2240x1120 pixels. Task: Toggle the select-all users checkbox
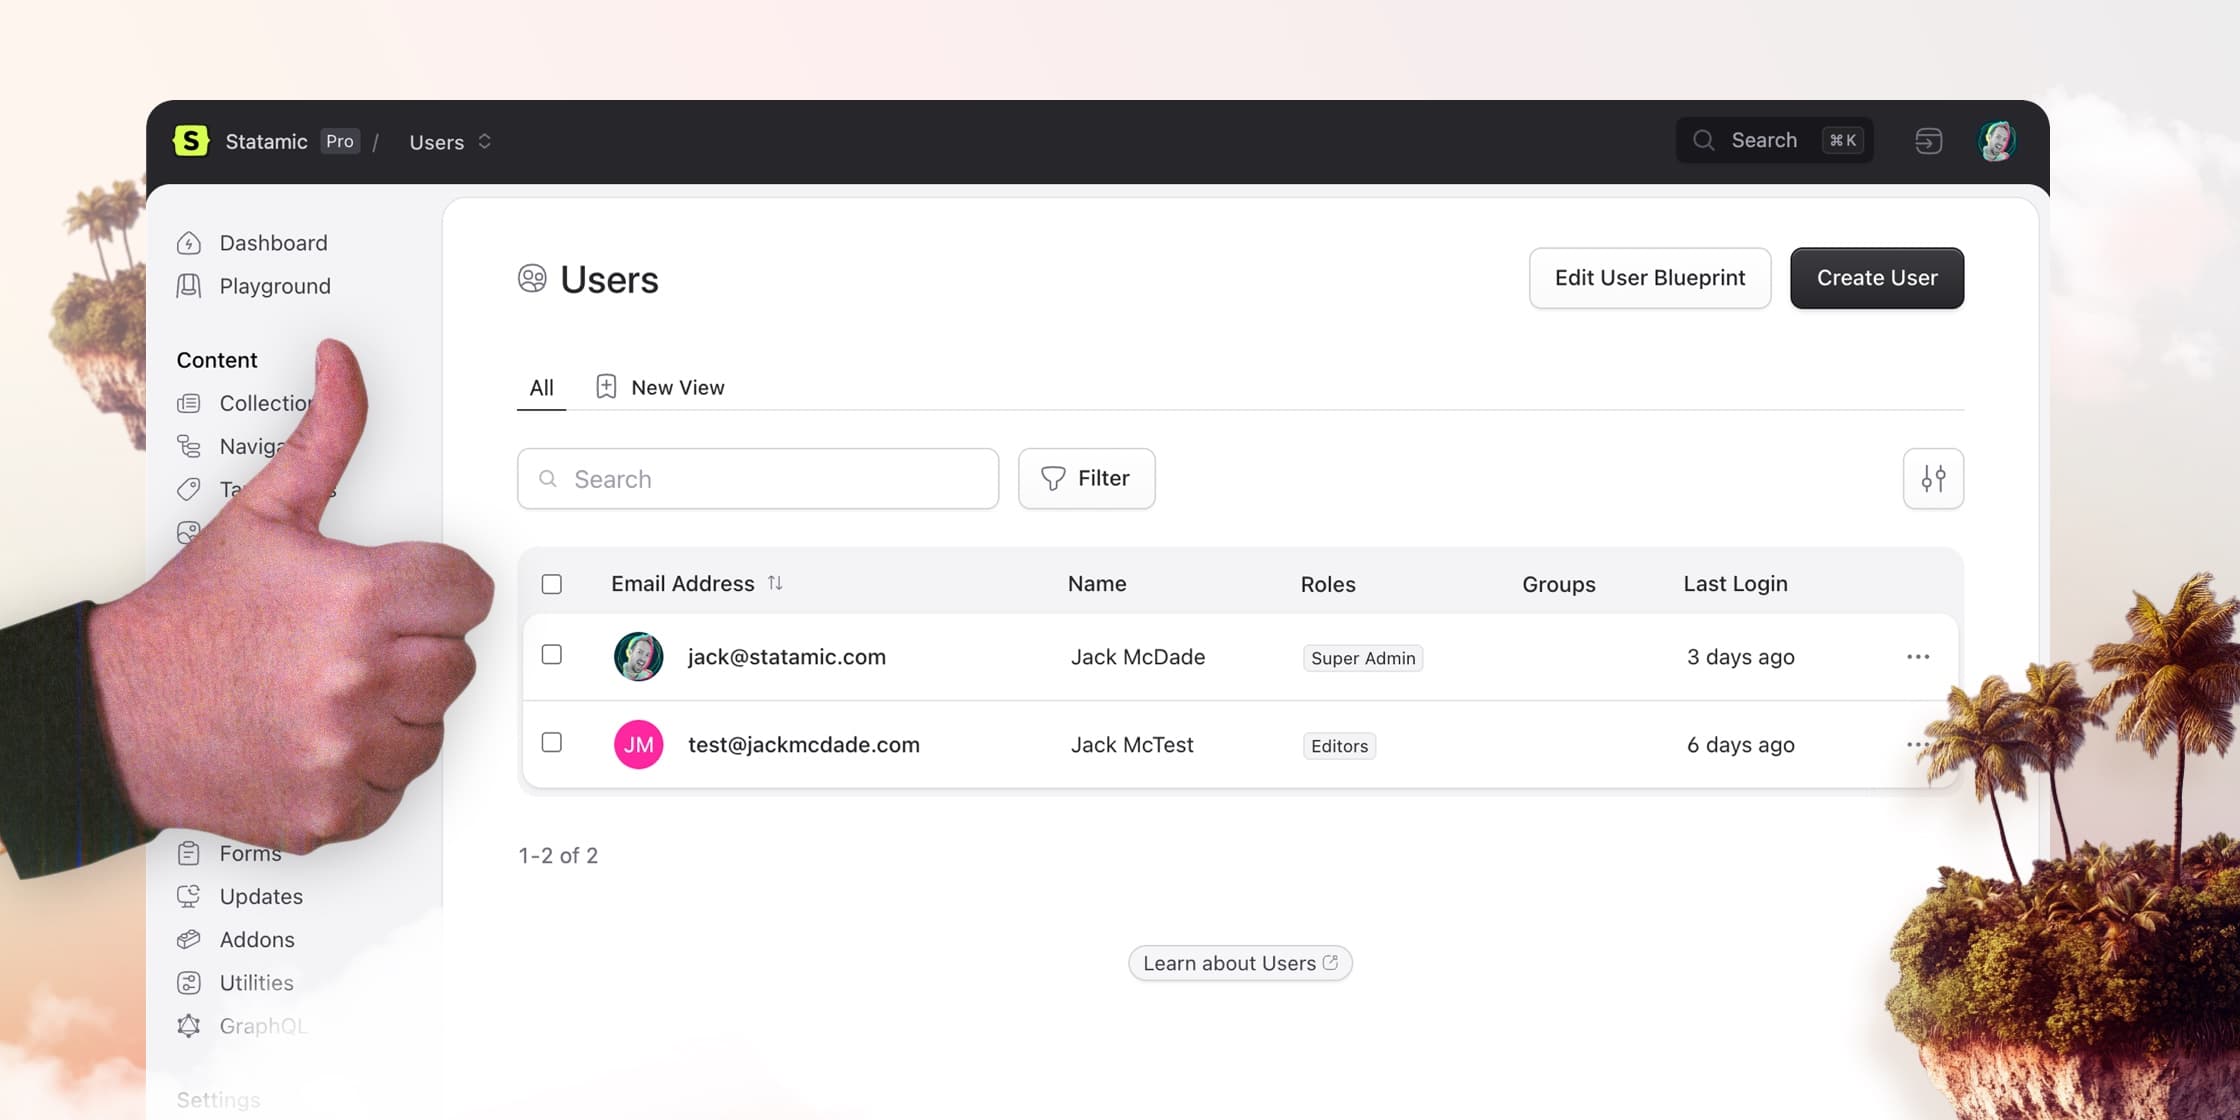click(552, 584)
